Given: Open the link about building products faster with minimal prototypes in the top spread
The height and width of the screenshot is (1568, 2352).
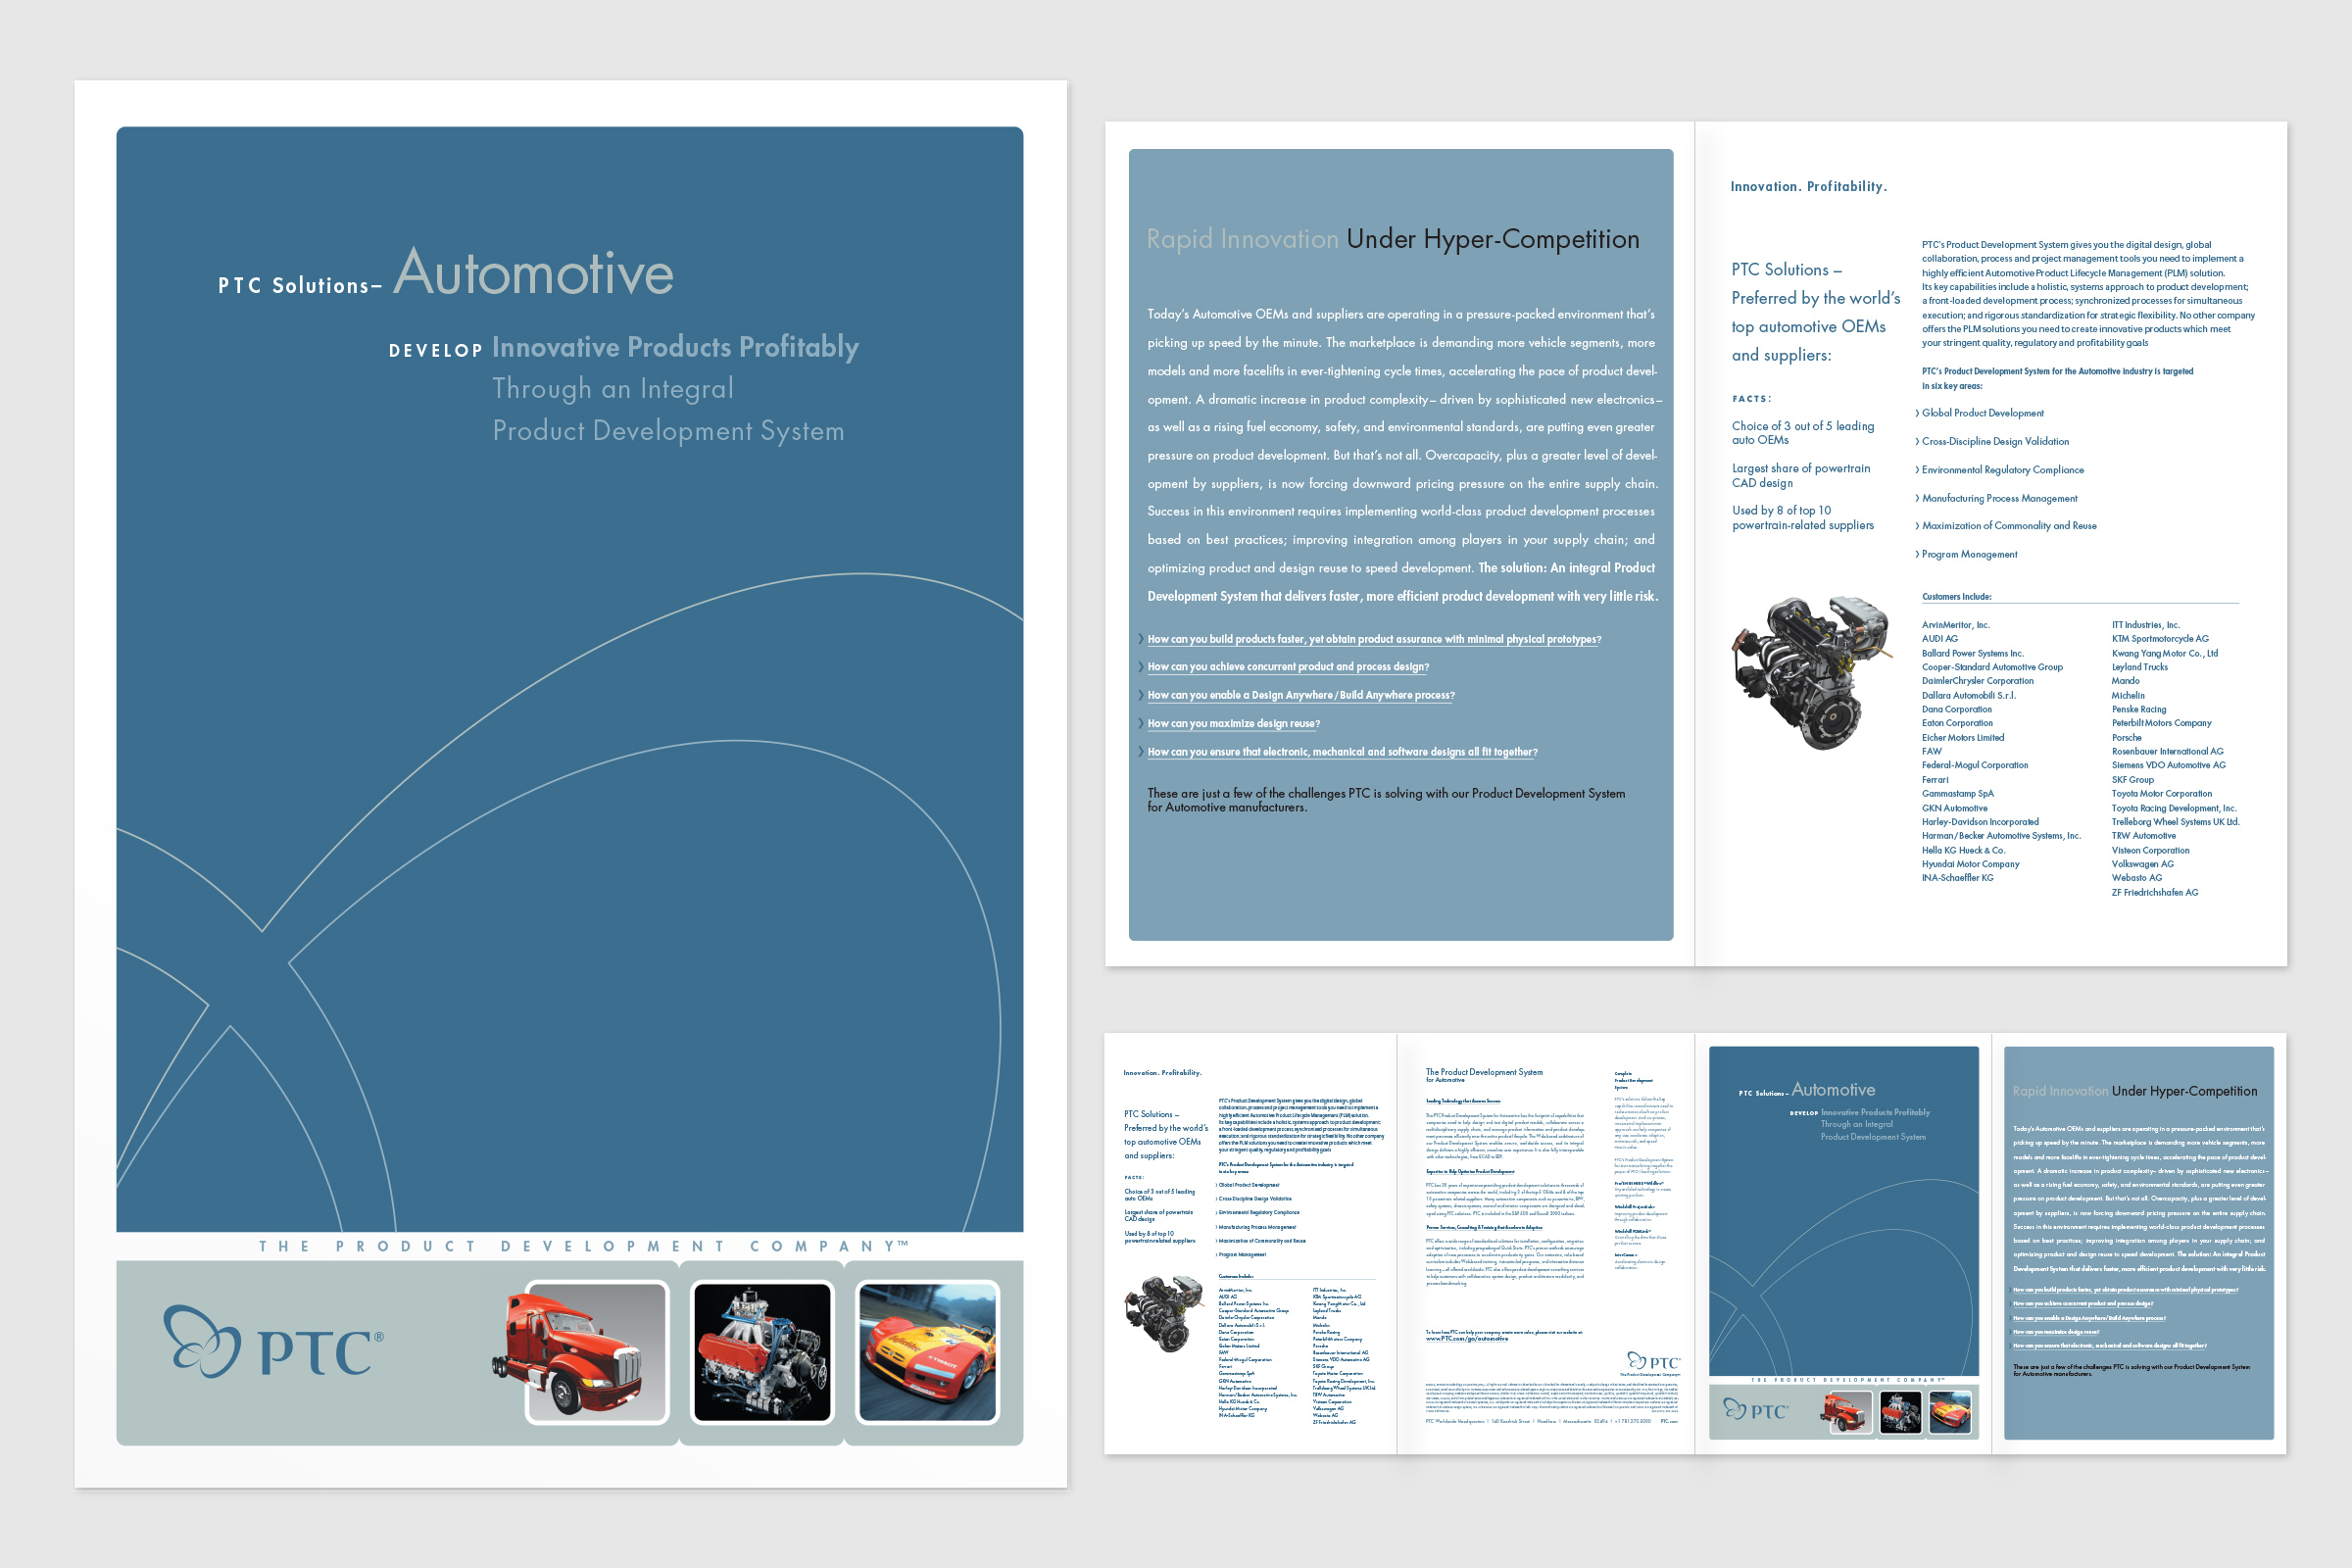Looking at the screenshot, I should (x=1373, y=639).
